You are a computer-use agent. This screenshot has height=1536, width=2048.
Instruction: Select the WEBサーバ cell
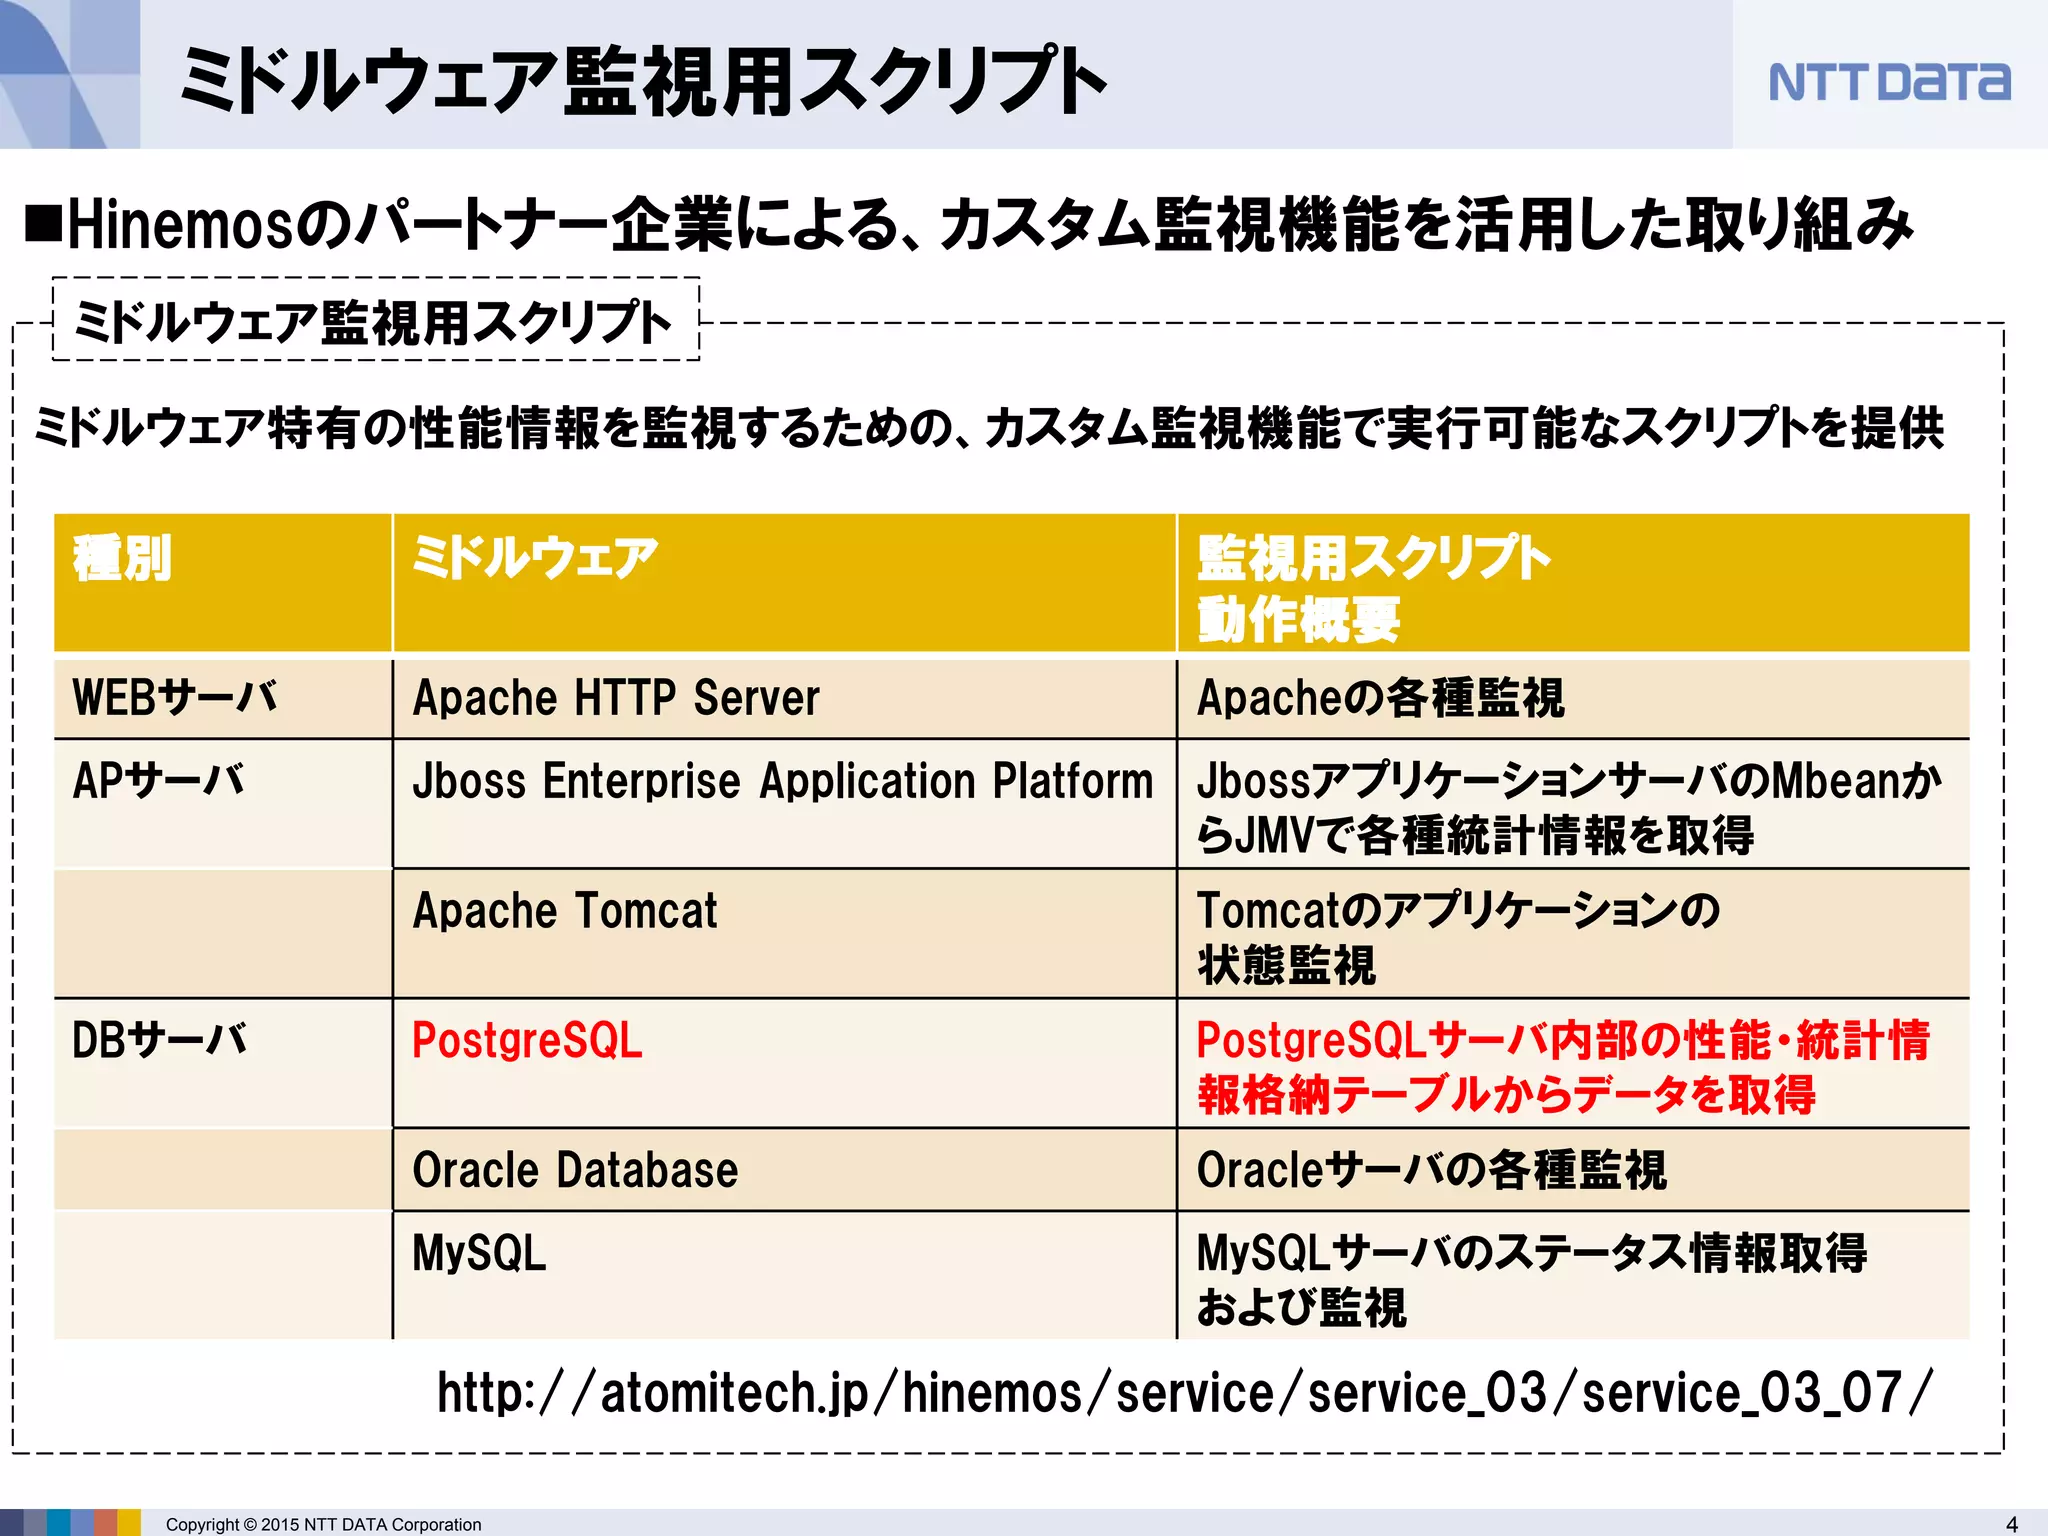click(x=223, y=697)
